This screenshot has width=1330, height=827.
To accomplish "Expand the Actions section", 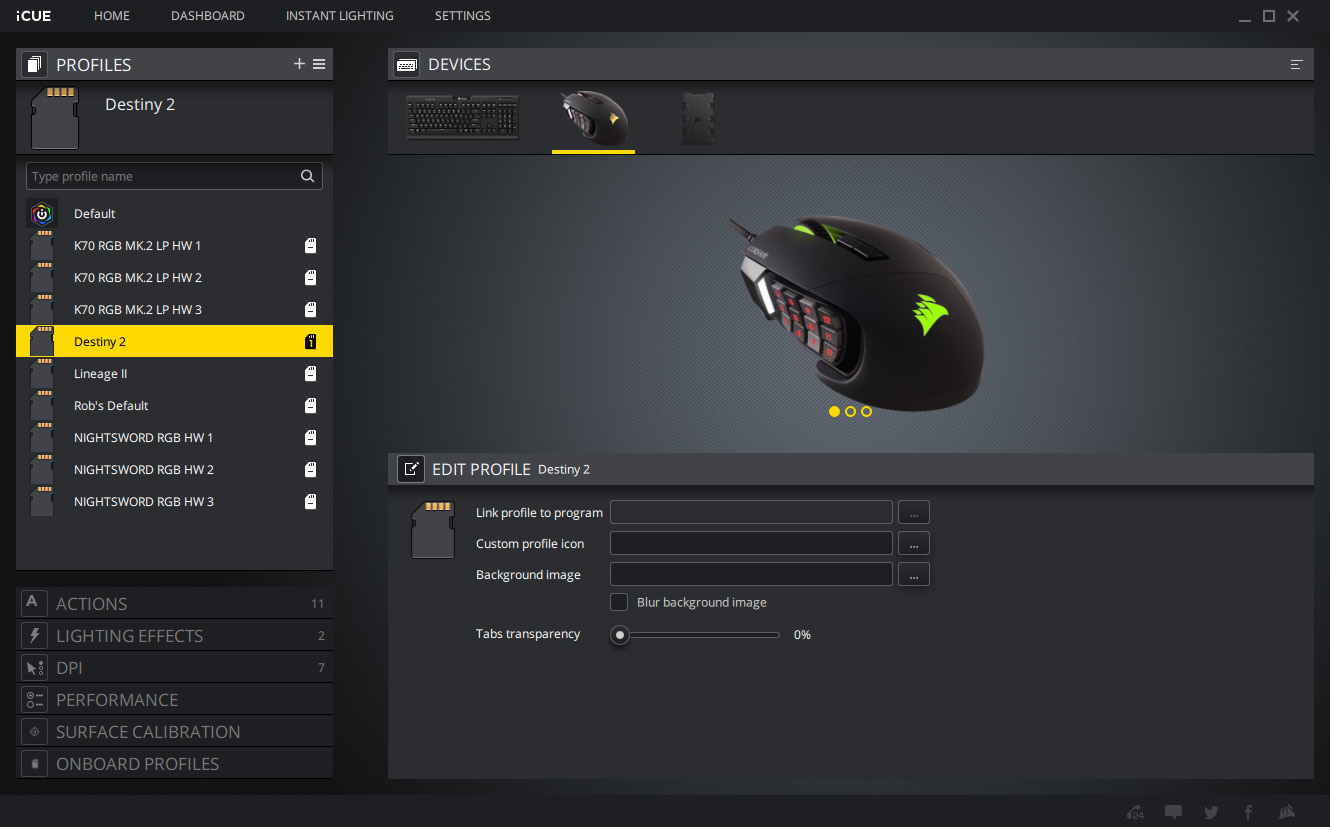I will click(174, 603).
